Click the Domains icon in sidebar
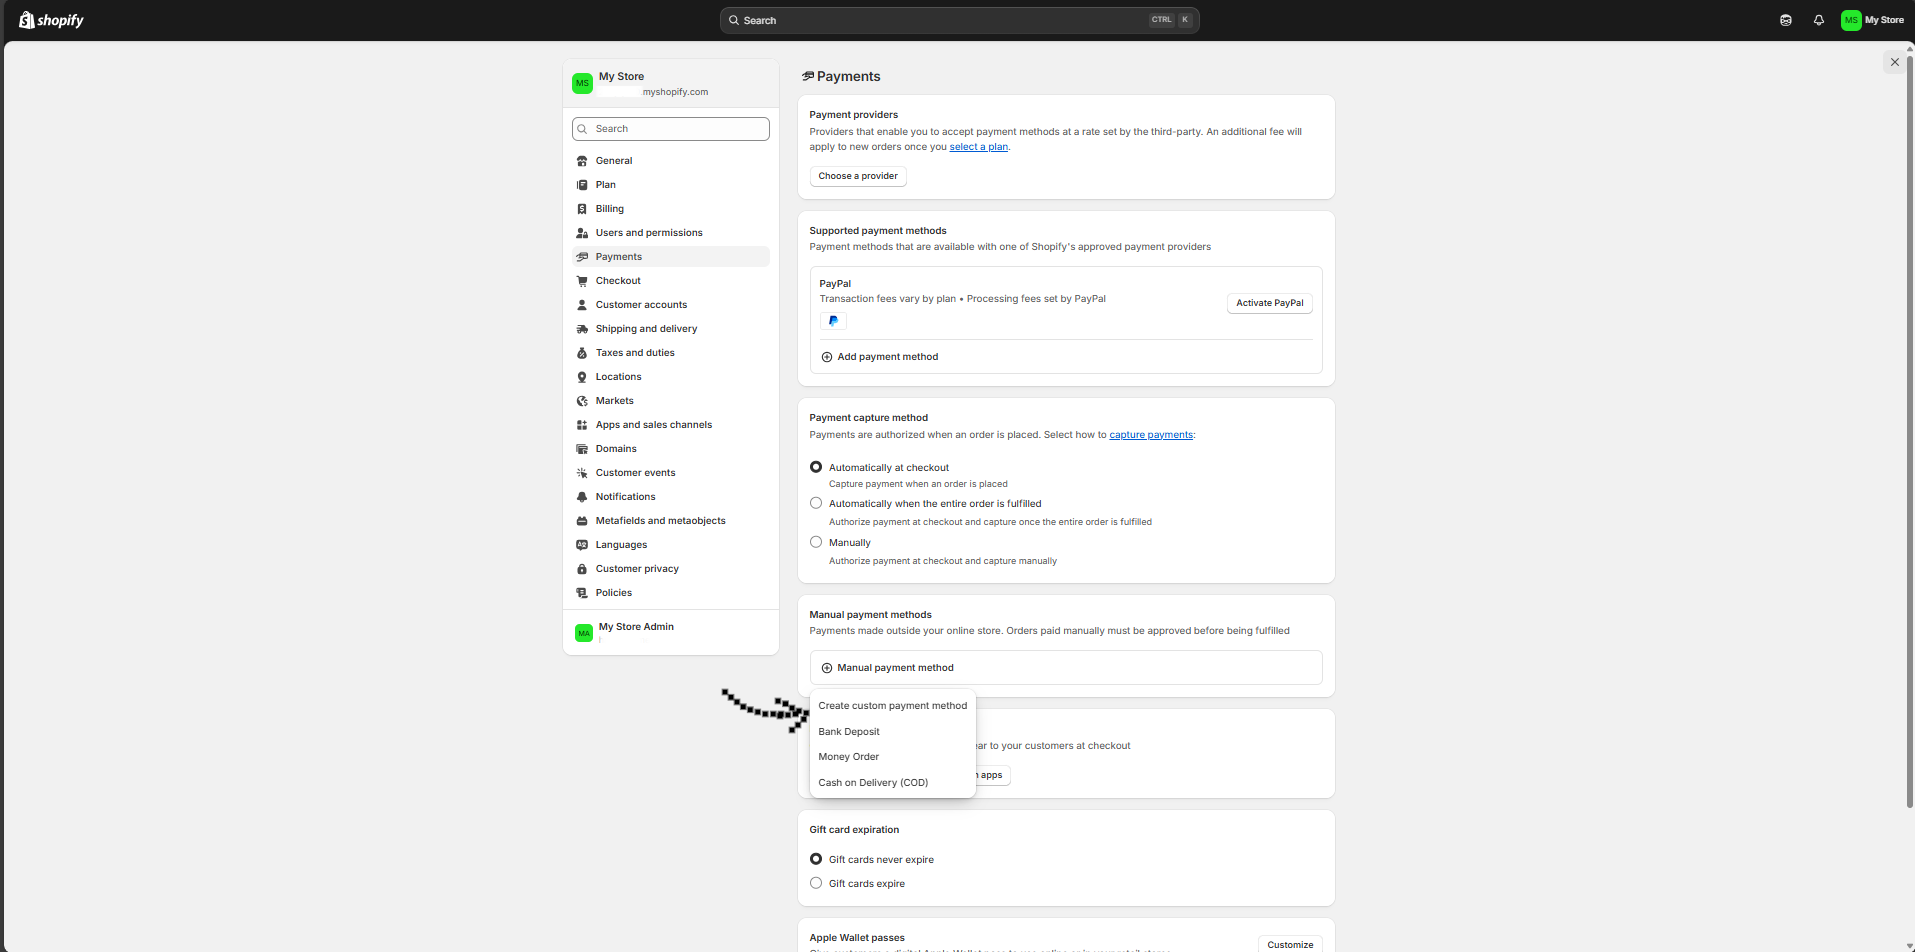This screenshot has width=1915, height=952. click(582, 449)
